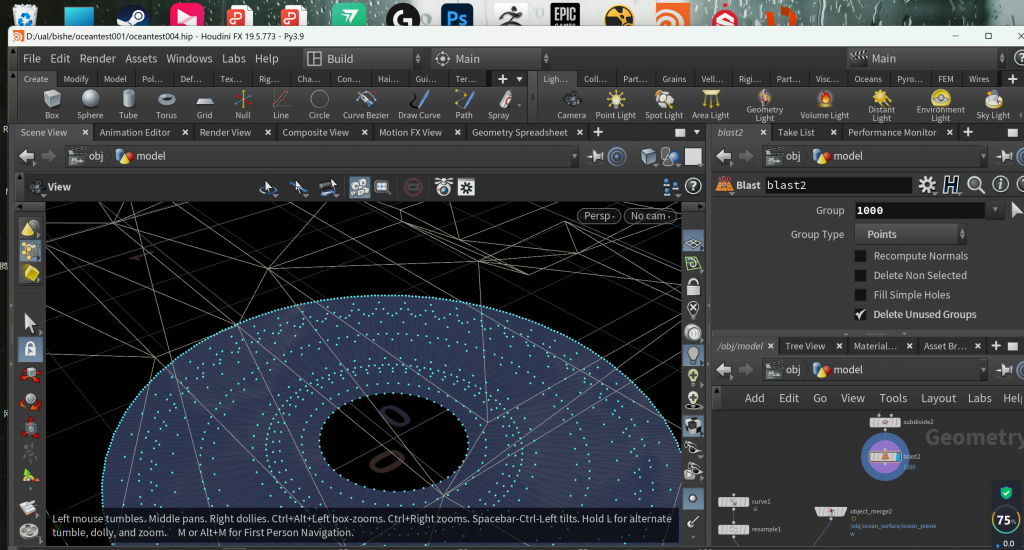Pick the Spray shelf tool
The height and width of the screenshot is (550, 1024).
(x=498, y=105)
